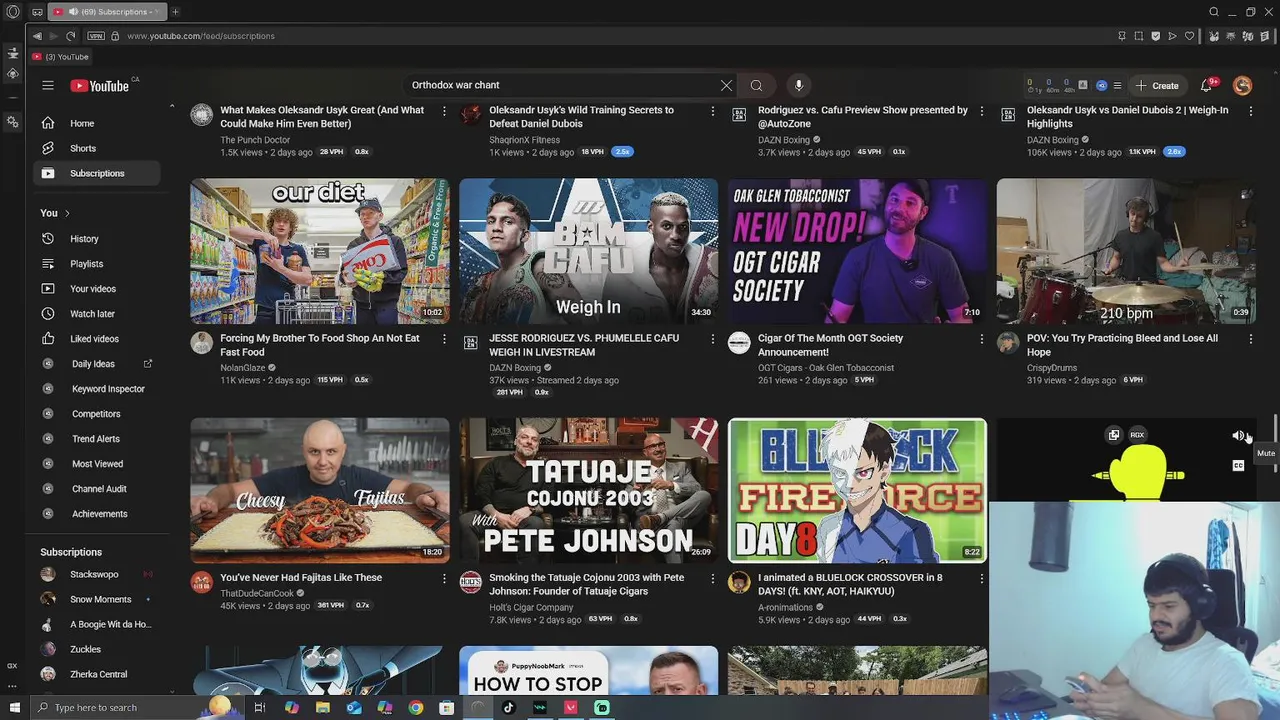Image resolution: width=1280 pixels, height=720 pixels.
Task: Open the account avatar menu
Action: pyautogui.click(x=1242, y=85)
